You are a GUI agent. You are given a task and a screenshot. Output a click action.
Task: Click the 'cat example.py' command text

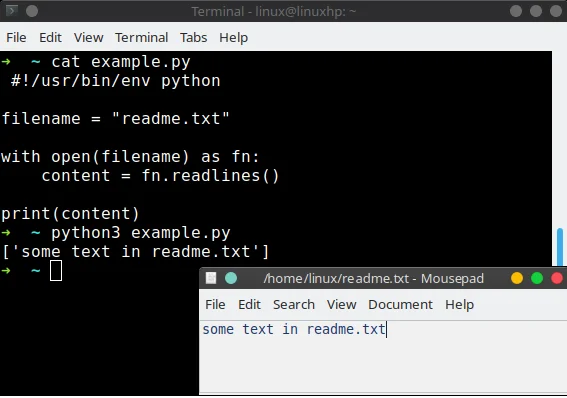[121, 62]
